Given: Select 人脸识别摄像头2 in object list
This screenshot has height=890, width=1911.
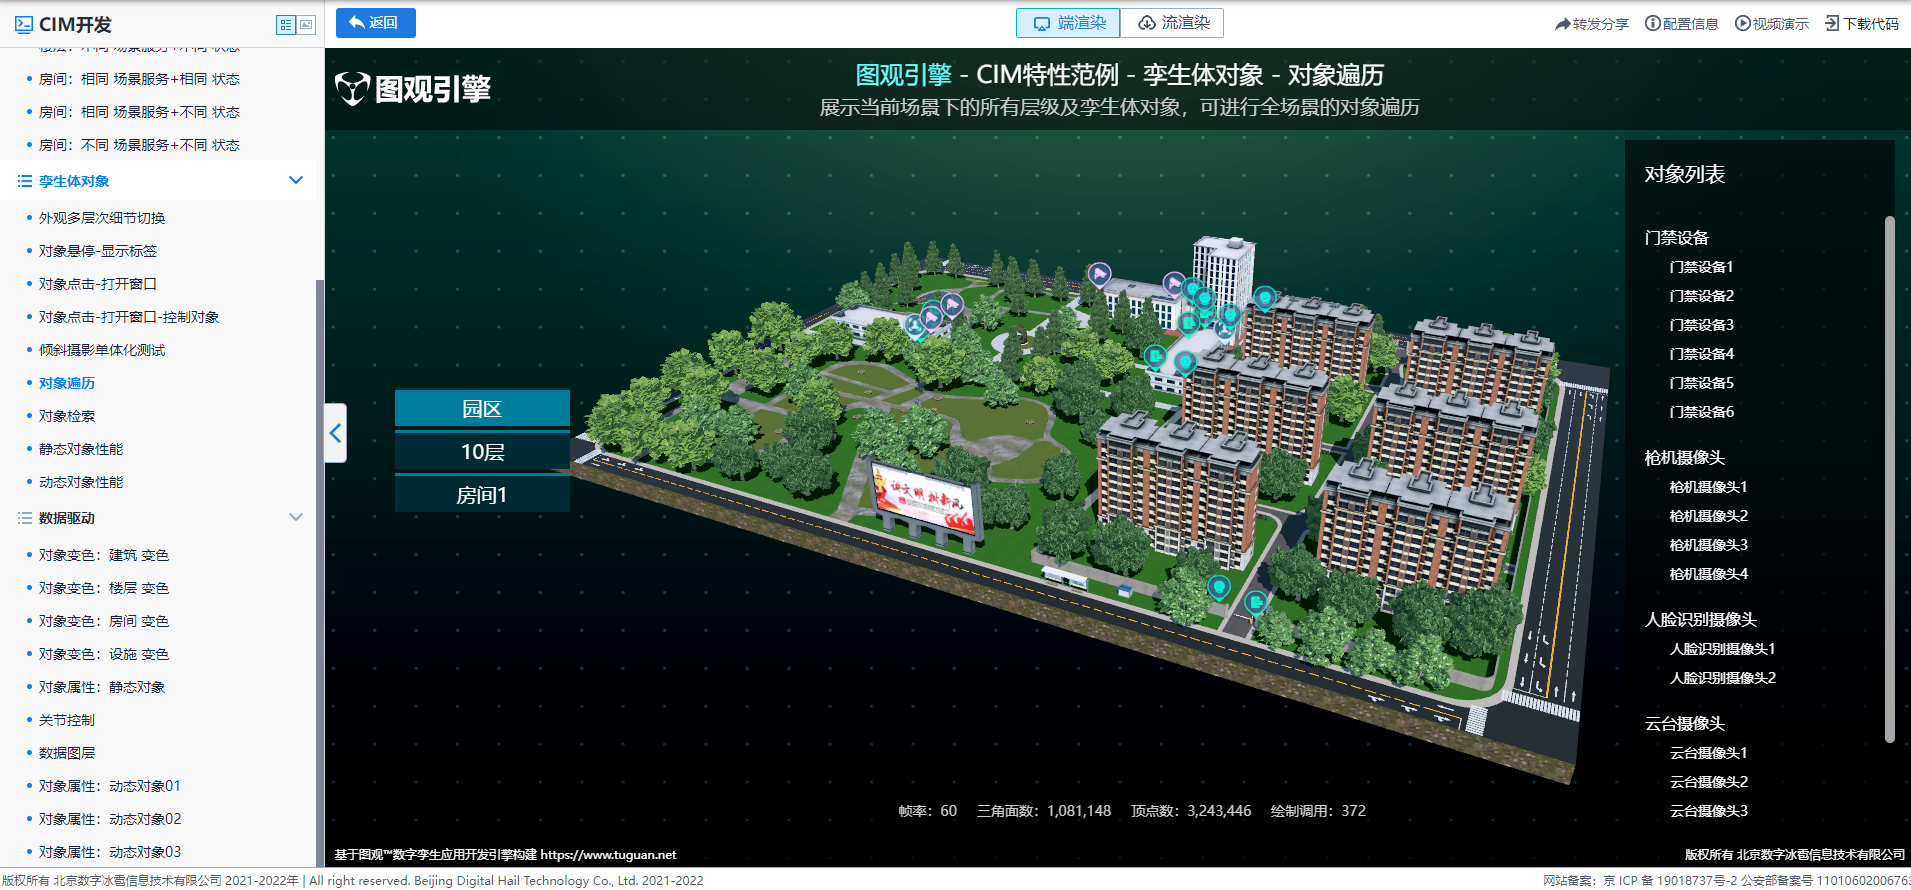Looking at the screenshot, I should tap(1722, 678).
